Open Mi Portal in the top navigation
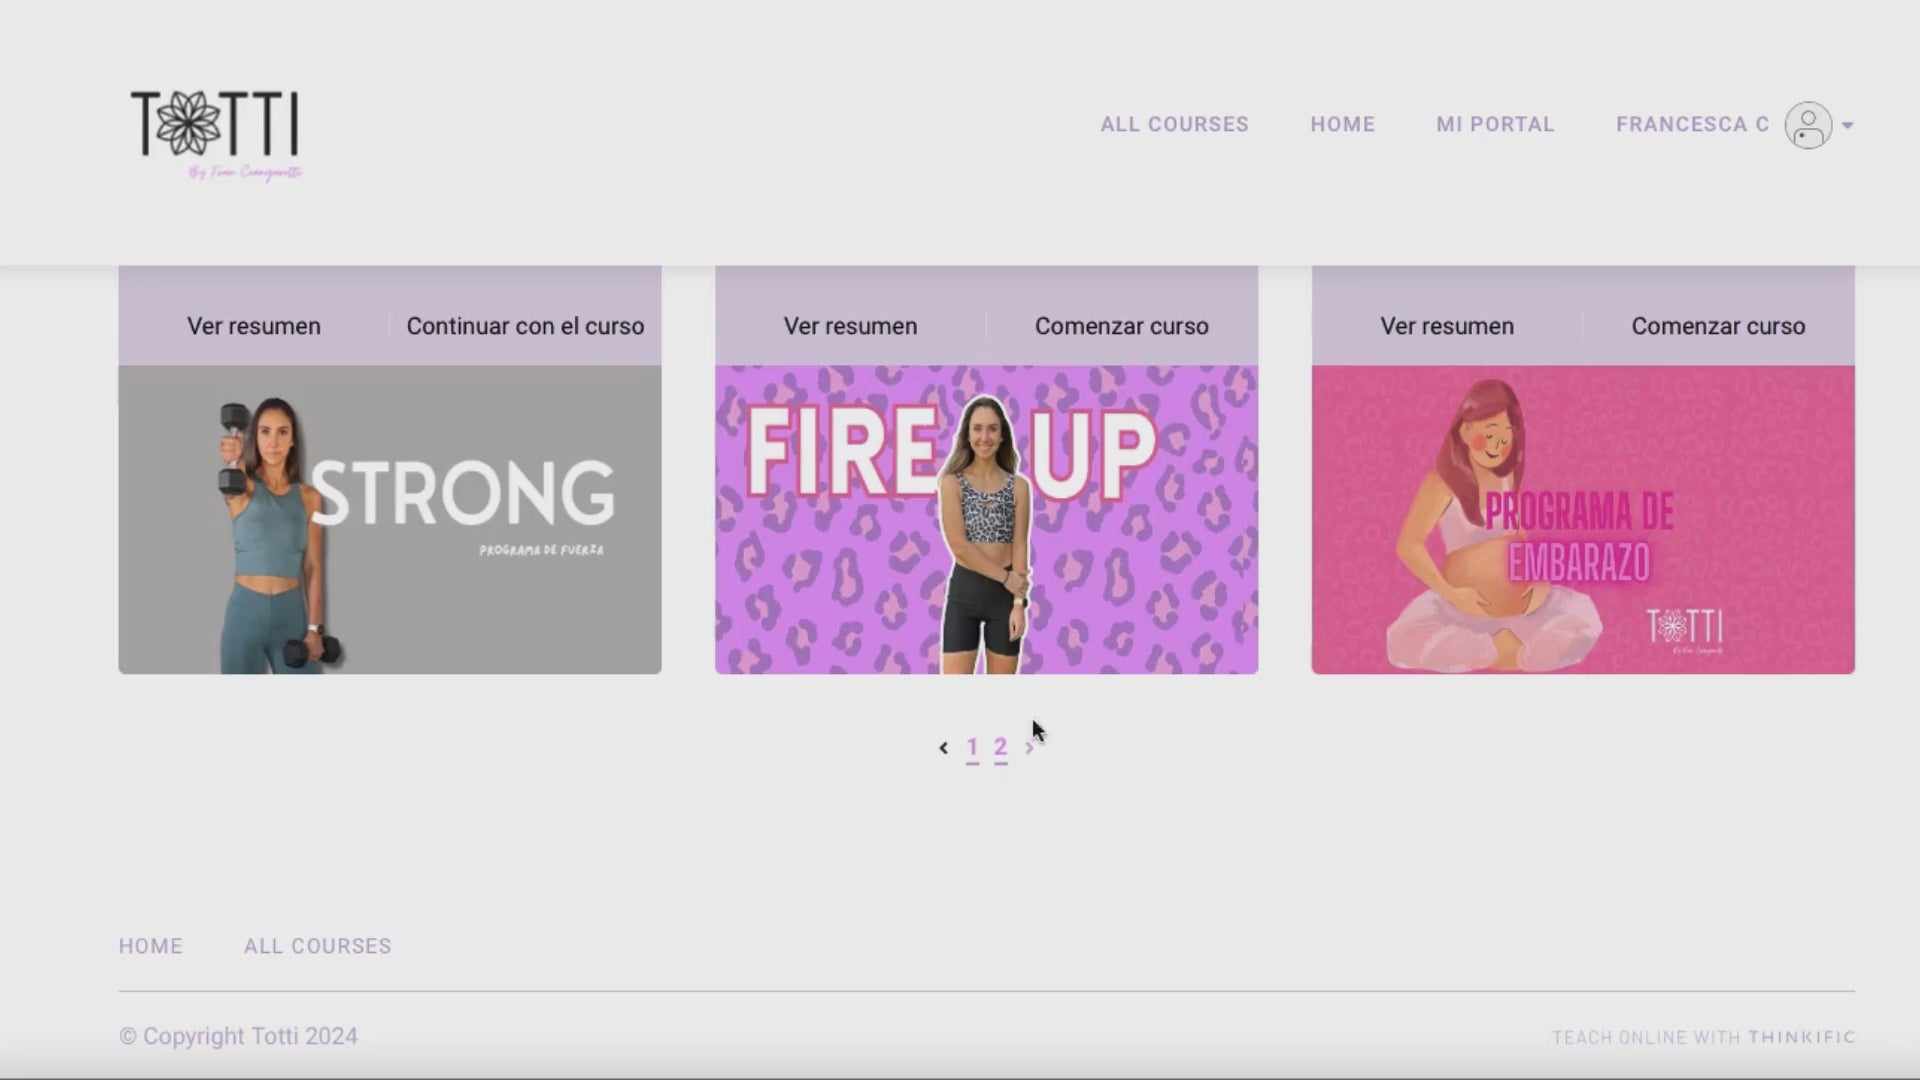 click(1495, 124)
